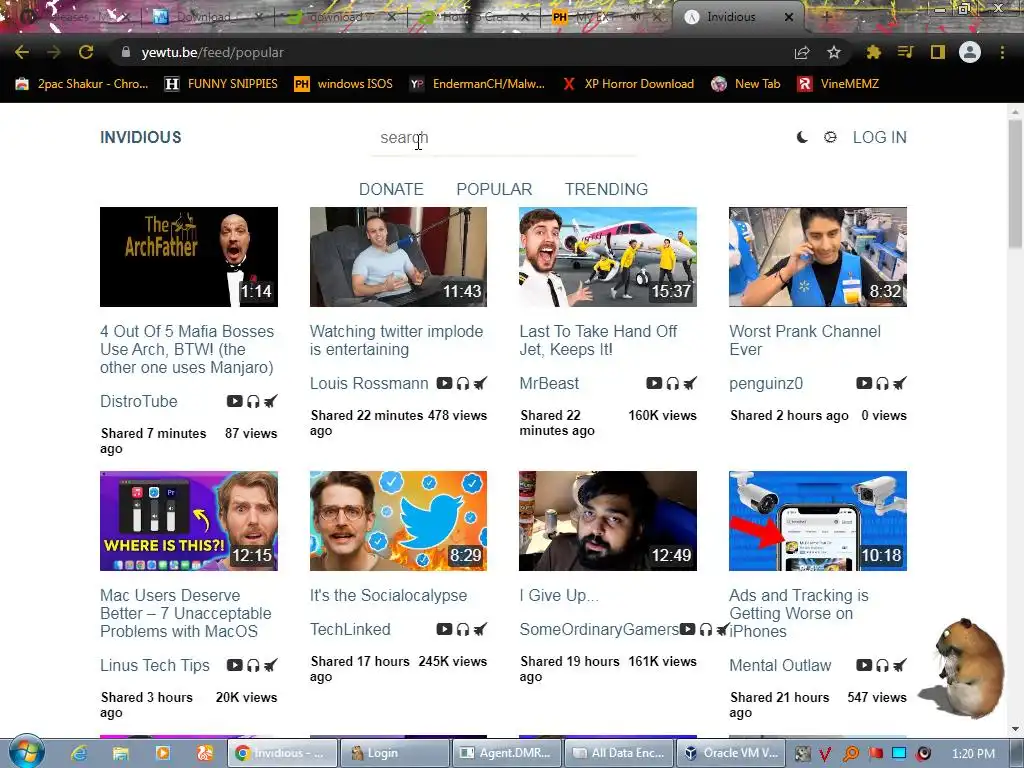Open Invidious preferences gear icon

830,137
